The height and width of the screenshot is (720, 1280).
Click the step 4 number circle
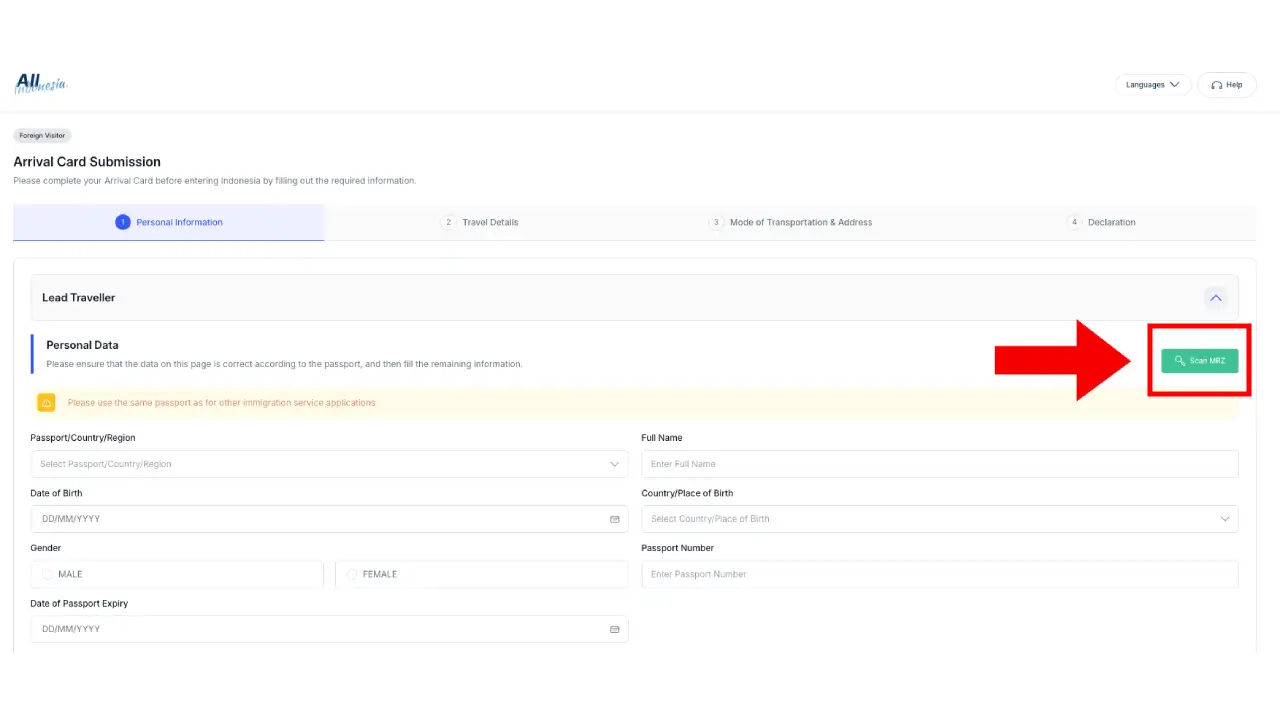[1074, 222]
